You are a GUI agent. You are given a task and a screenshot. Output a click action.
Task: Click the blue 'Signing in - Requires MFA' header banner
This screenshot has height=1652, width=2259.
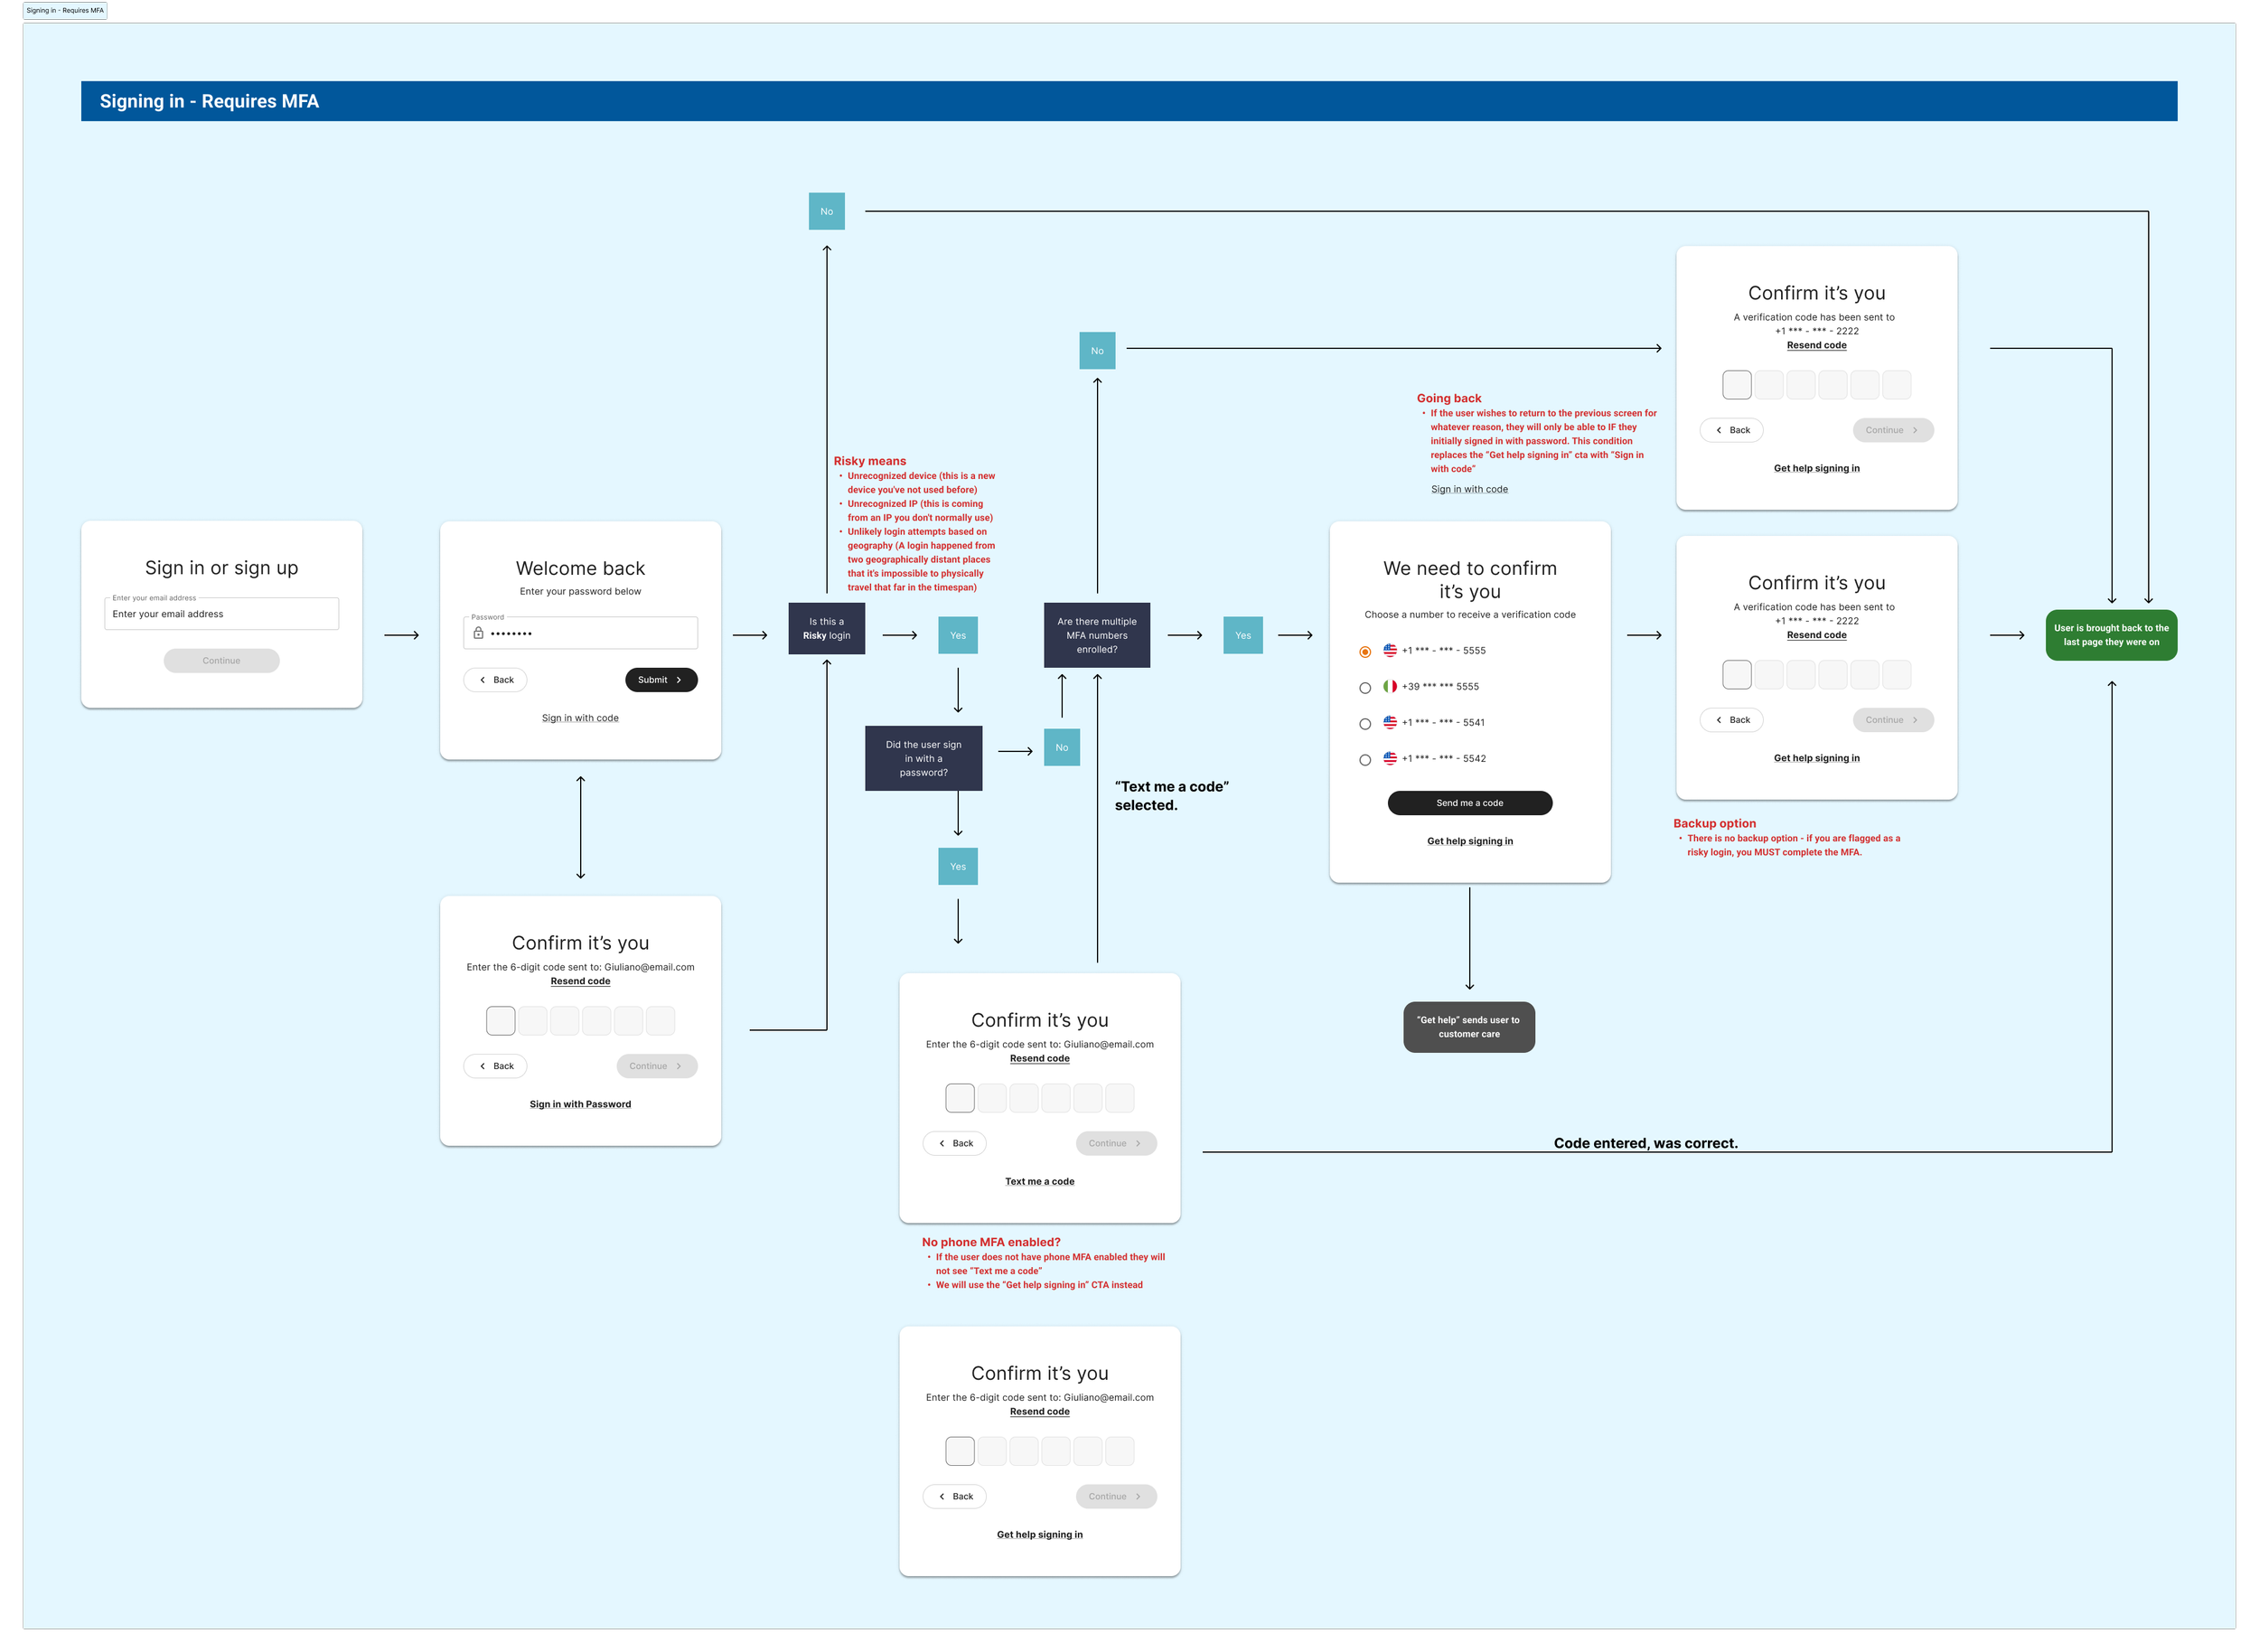[x=1128, y=101]
